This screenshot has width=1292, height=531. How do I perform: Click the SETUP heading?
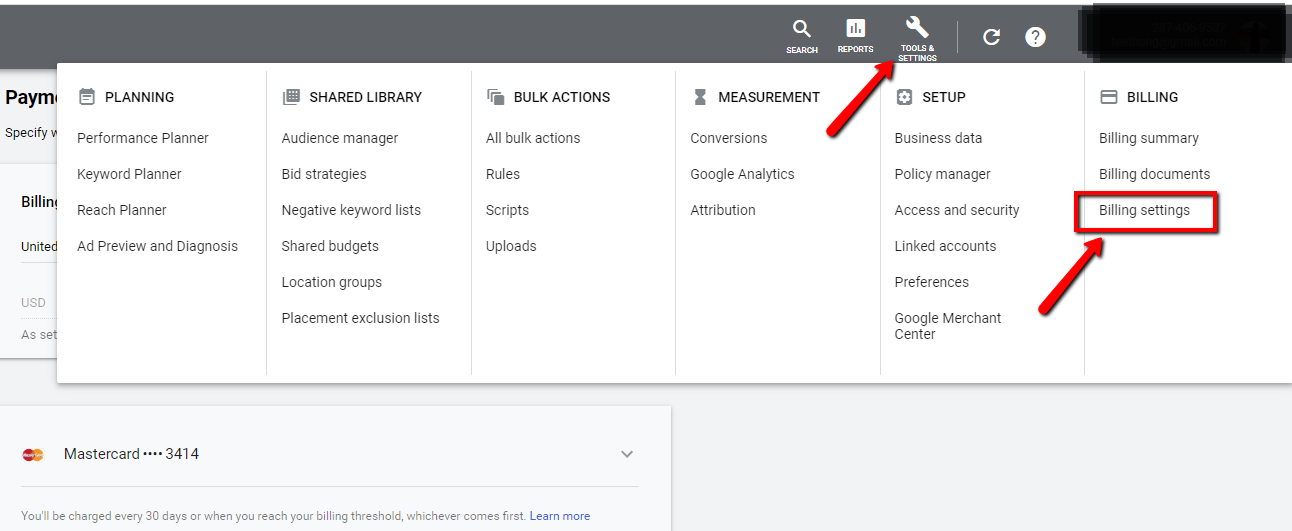tap(944, 97)
